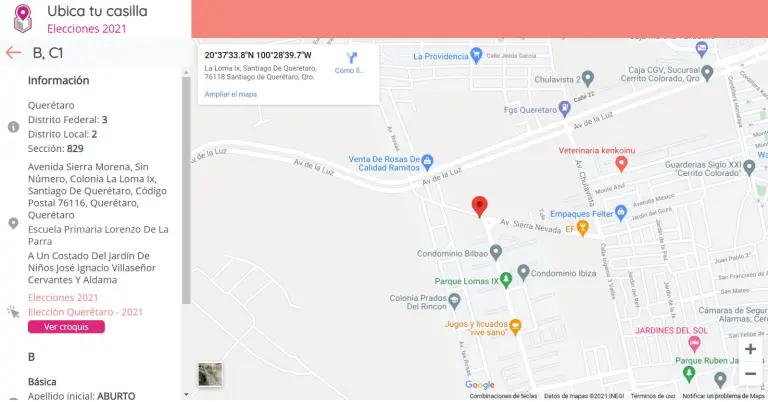Open the Ubica tu casilla logo icon
The width and height of the screenshot is (768, 402).
tap(23, 19)
